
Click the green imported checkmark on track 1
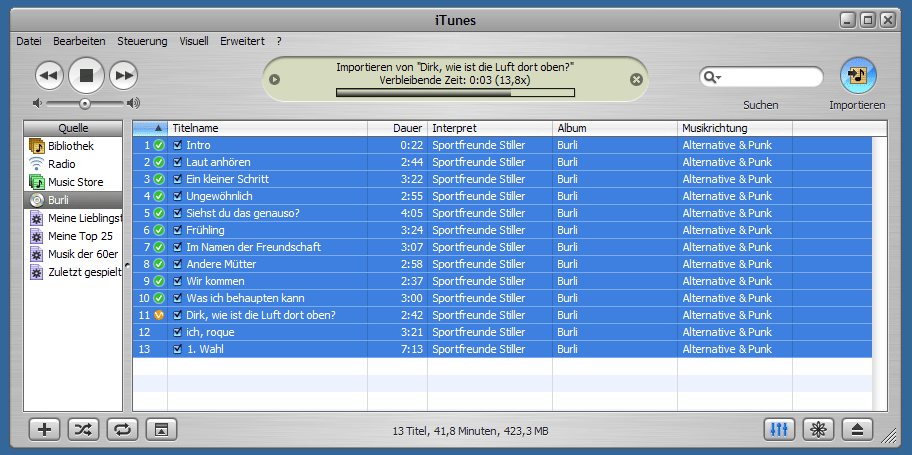(159, 145)
